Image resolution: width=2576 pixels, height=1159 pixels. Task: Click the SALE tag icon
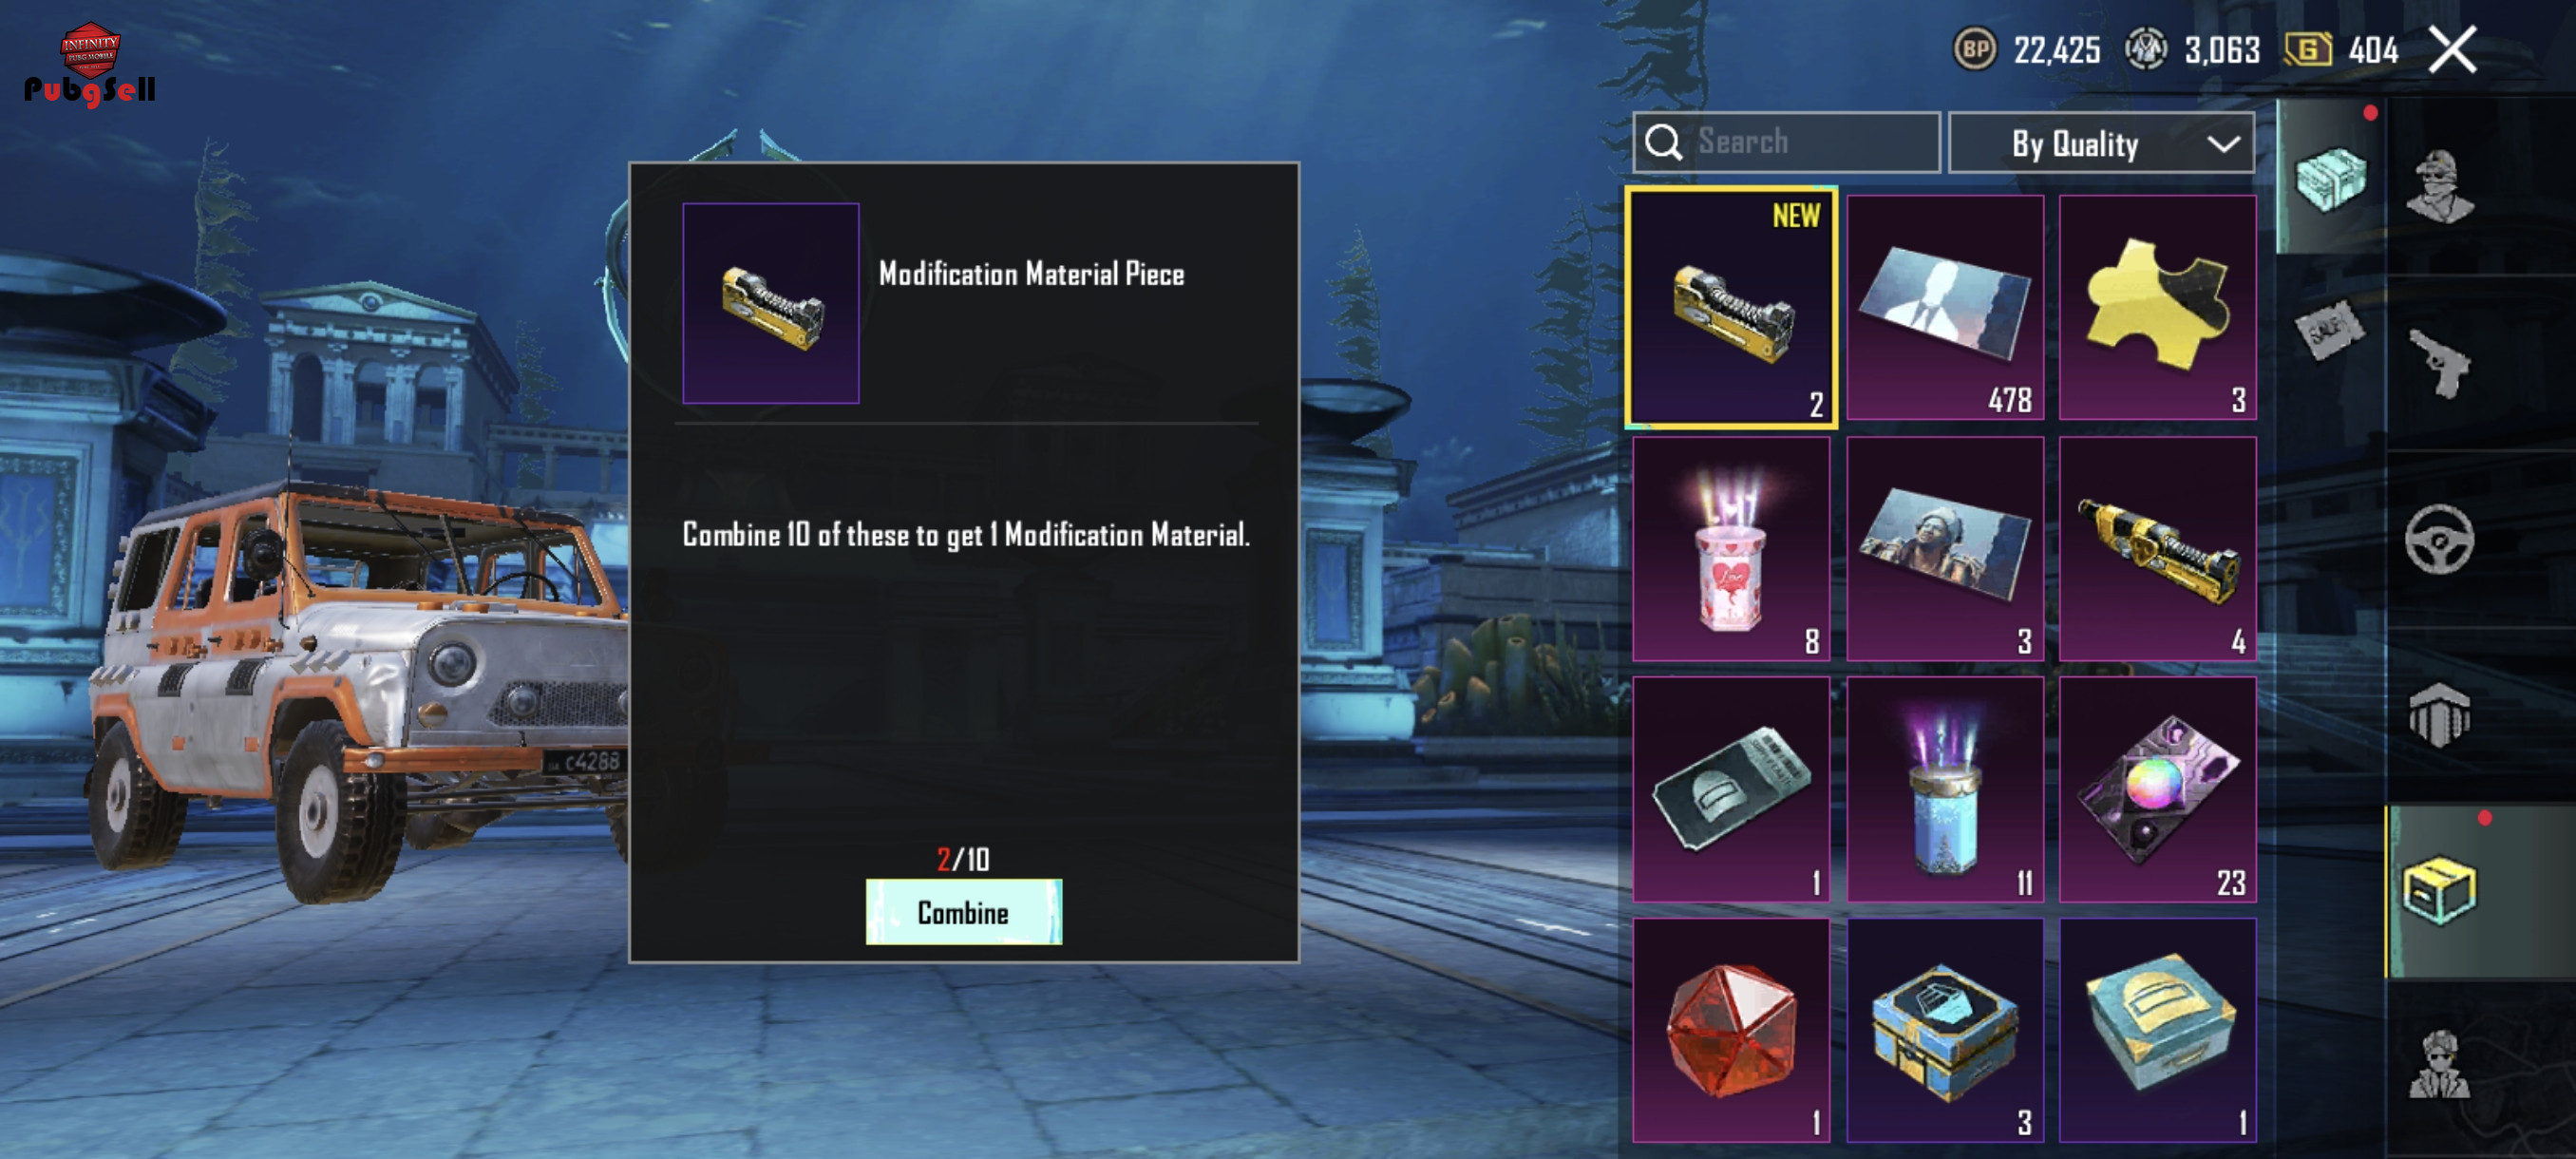[x=2330, y=328]
